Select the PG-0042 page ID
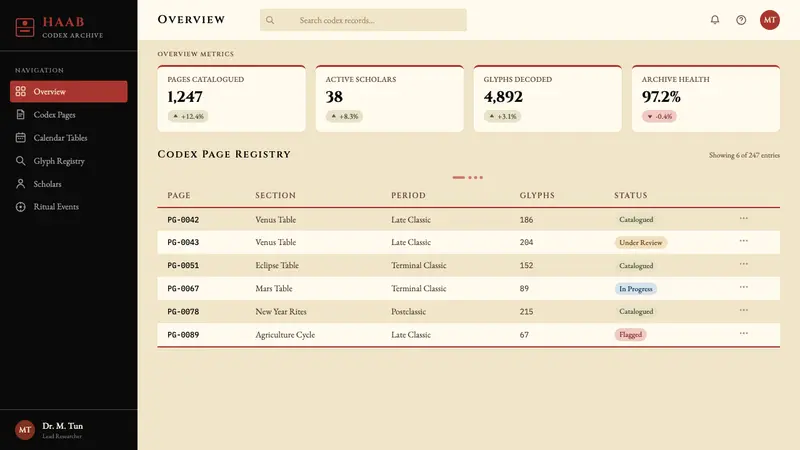 point(183,220)
